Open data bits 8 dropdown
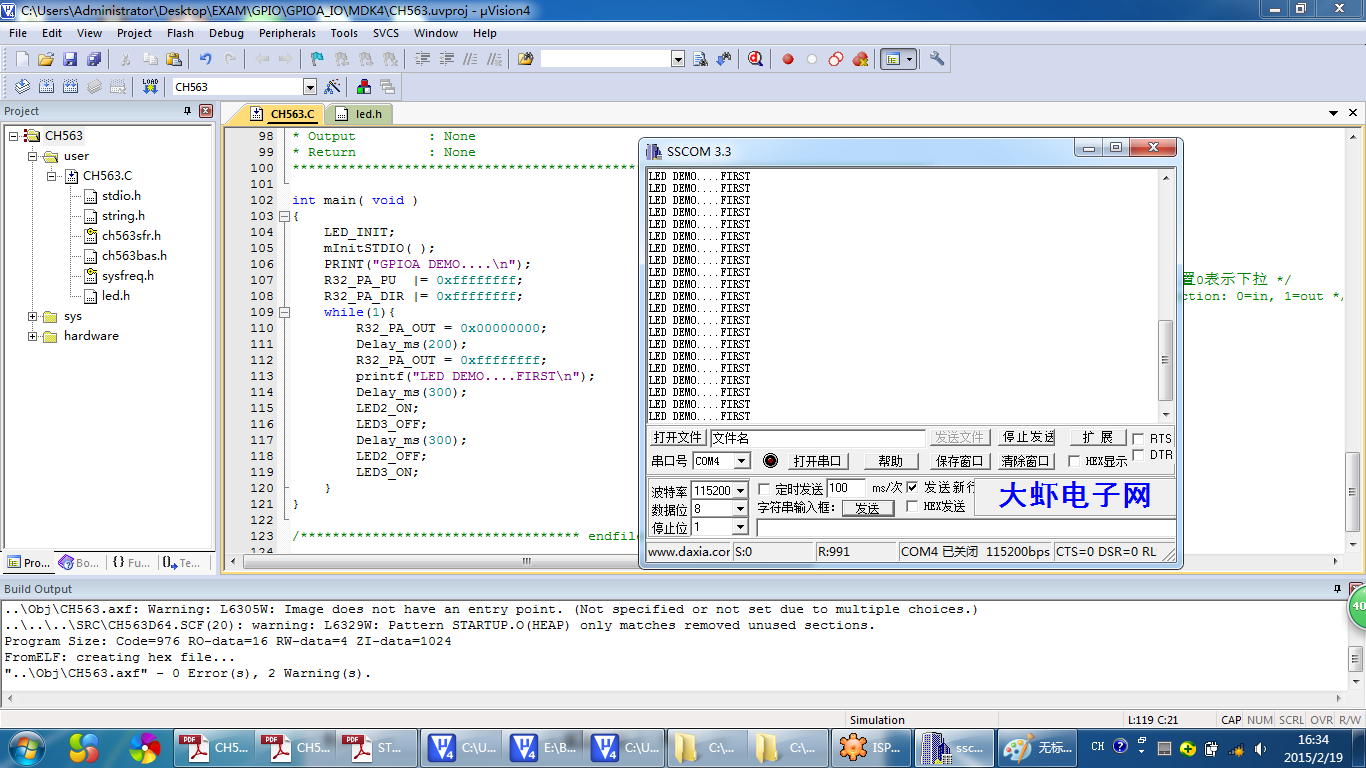The width and height of the screenshot is (1366, 768). click(740, 509)
